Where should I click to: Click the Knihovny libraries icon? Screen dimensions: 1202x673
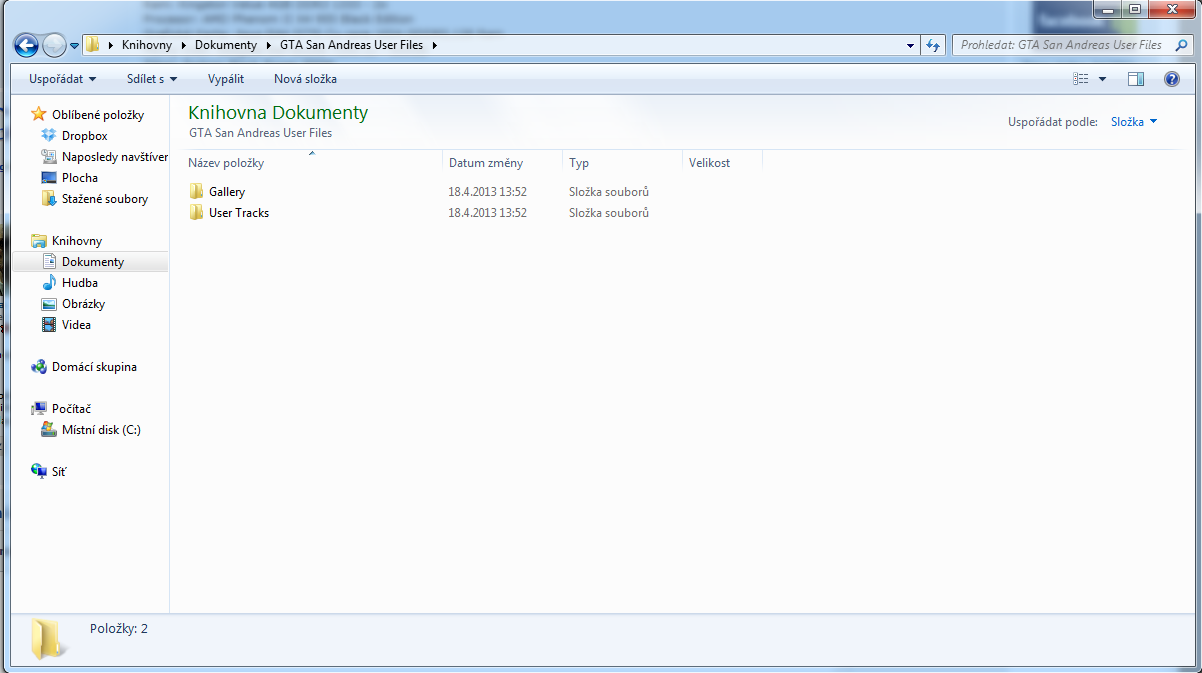coord(39,240)
